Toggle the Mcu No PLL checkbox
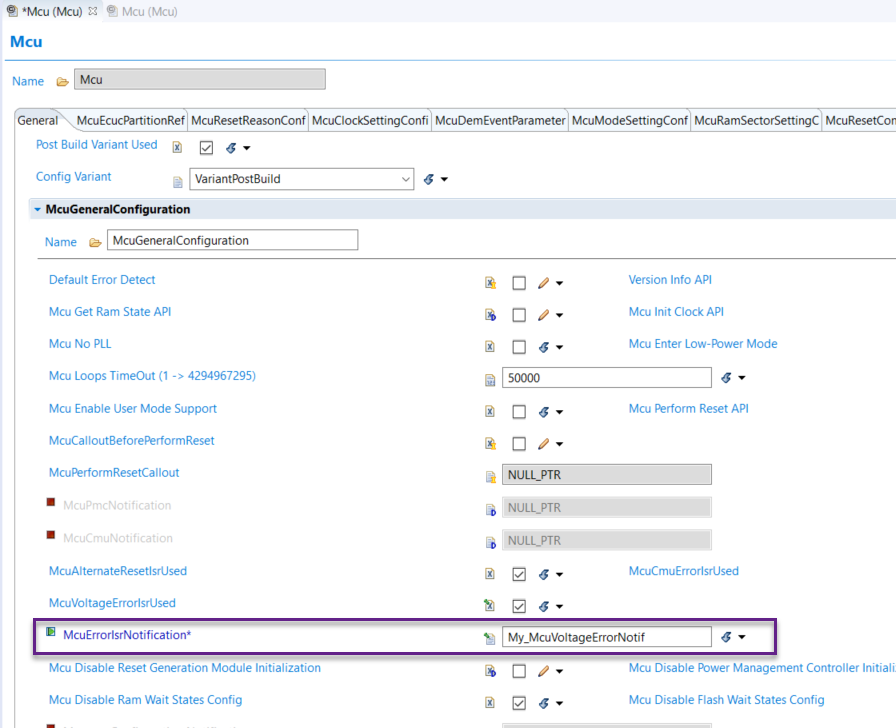Screen dimensions: 896x728 [x=519, y=347]
